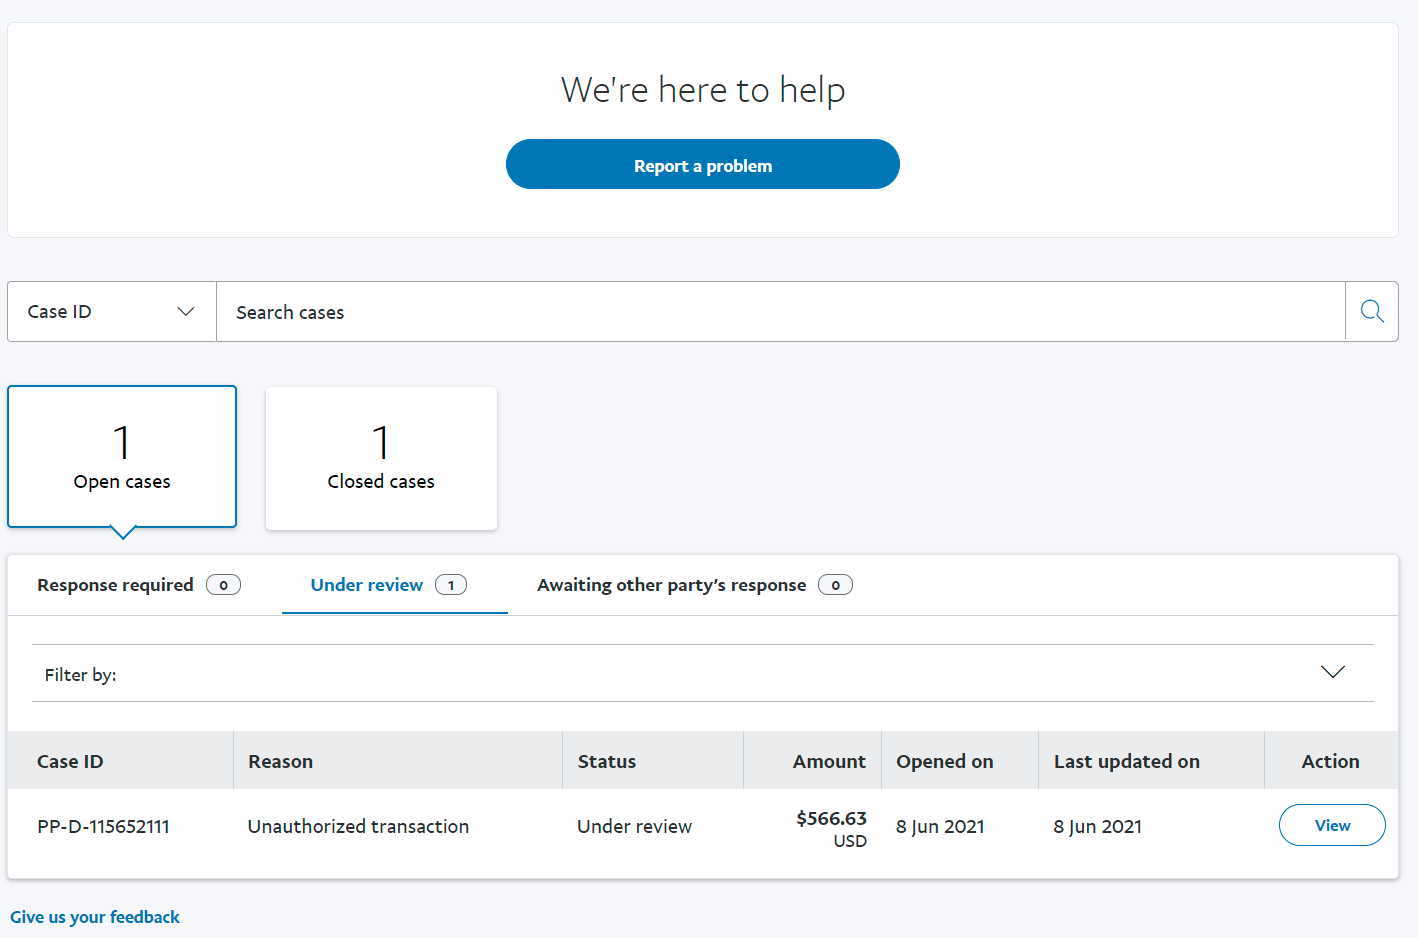Expand the Filter by chevron
This screenshot has height=938, width=1418.
click(1332, 672)
